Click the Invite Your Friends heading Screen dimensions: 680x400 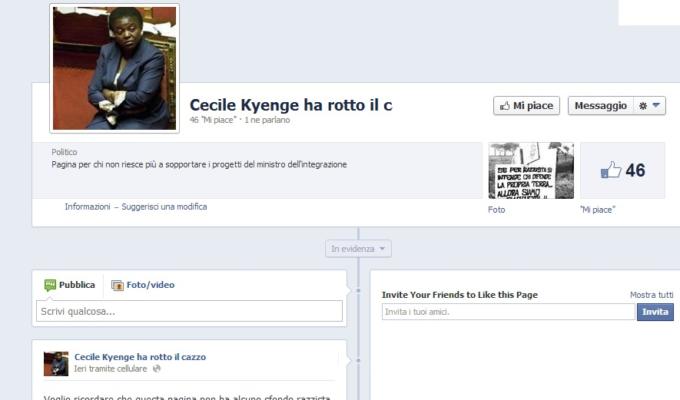pyautogui.click(x=459, y=295)
